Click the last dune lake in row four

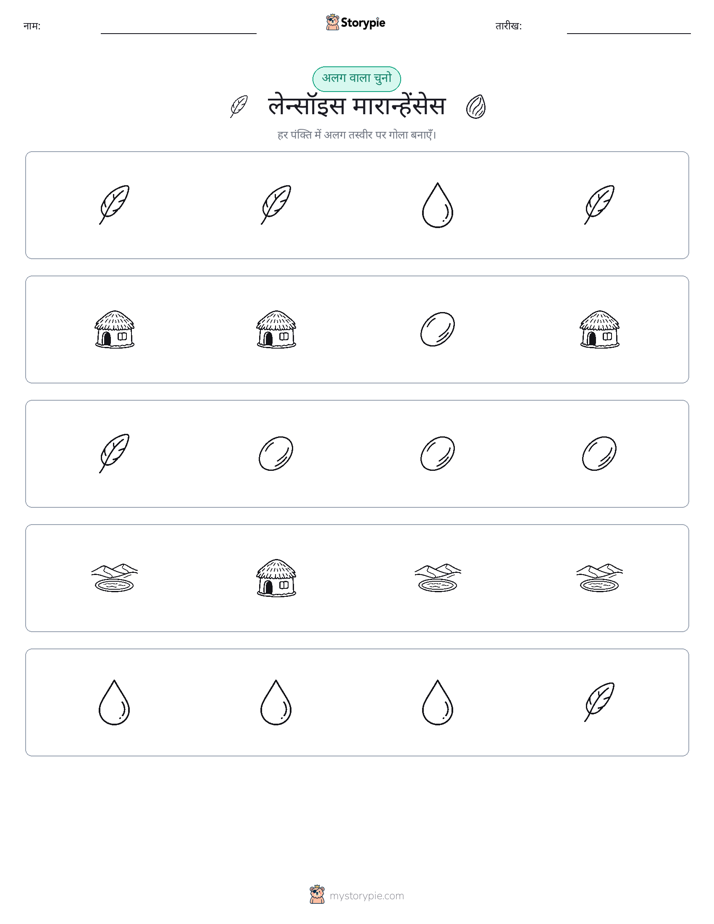599,578
